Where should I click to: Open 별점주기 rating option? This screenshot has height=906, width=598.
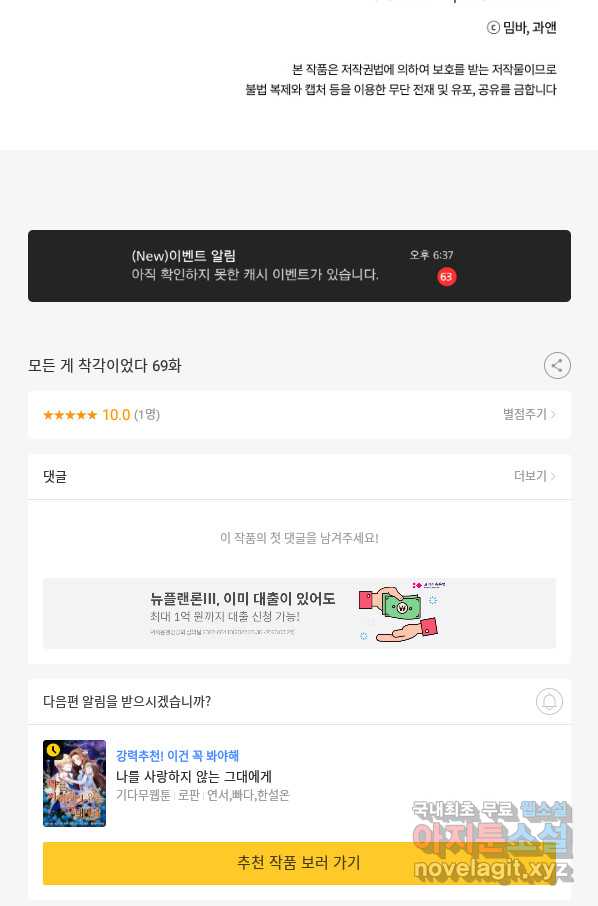pos(529,414)
